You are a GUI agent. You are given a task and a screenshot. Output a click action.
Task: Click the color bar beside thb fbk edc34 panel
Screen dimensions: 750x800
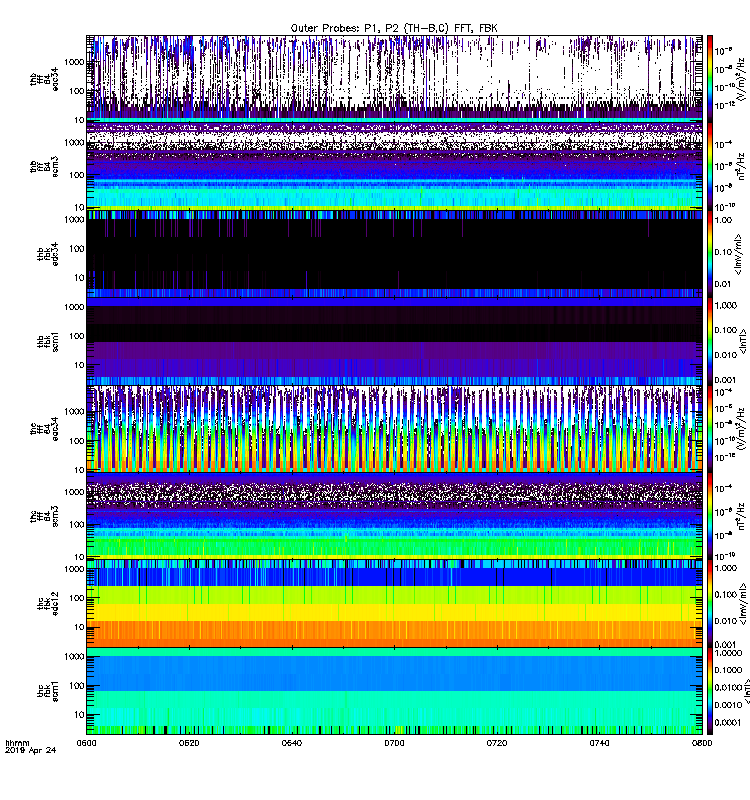coord(710,254)
